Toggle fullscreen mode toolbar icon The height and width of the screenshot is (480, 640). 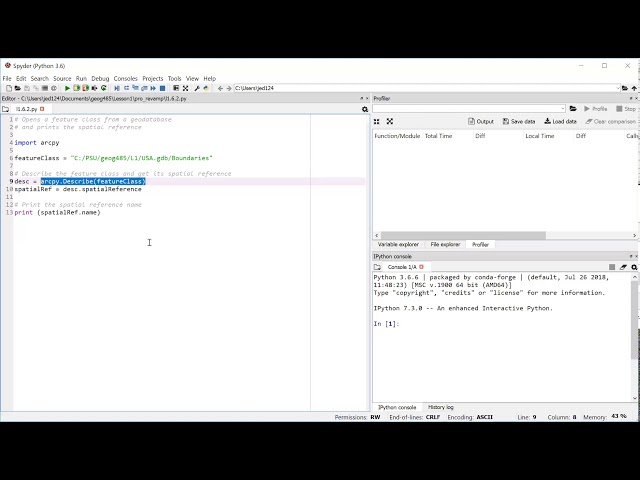coord(185,88)
